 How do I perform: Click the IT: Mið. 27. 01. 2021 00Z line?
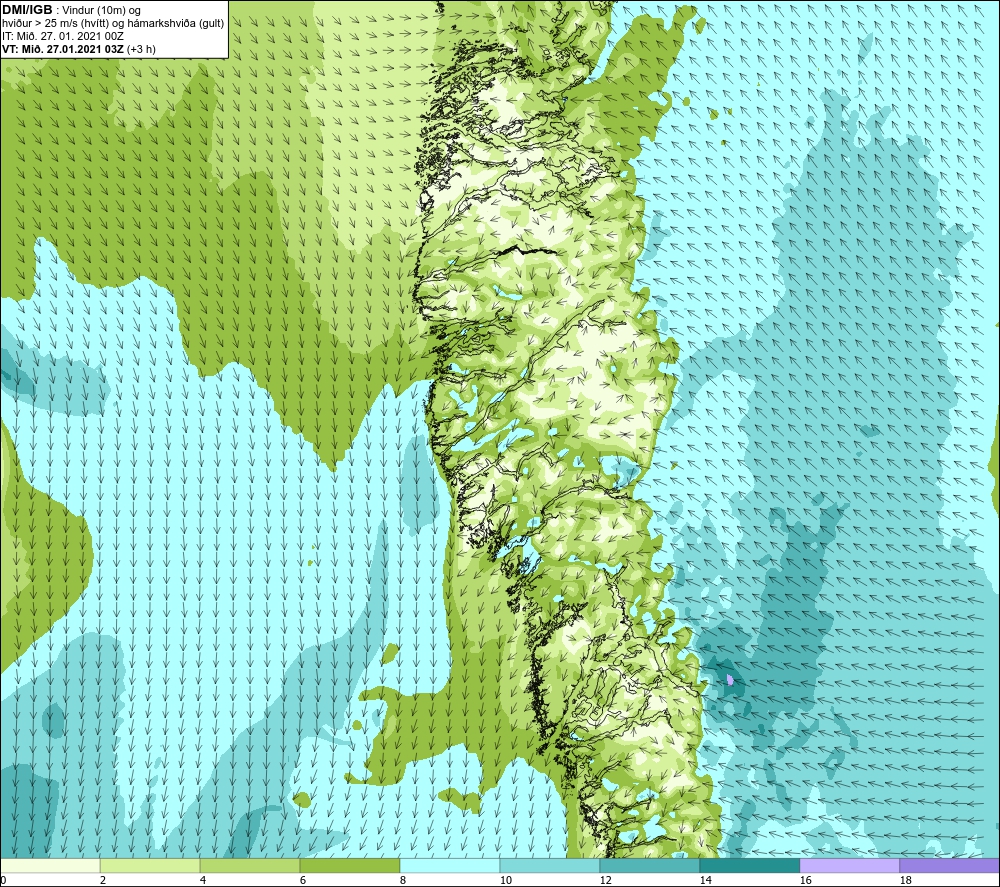(62, 36)
